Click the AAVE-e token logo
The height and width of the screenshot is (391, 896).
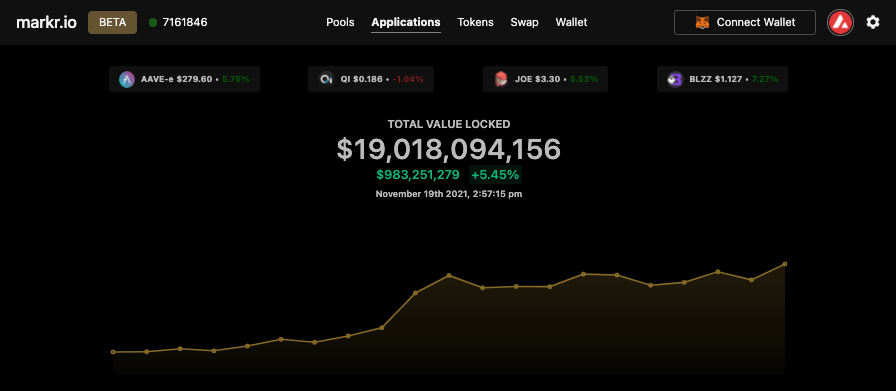click(x=127, y=79)
